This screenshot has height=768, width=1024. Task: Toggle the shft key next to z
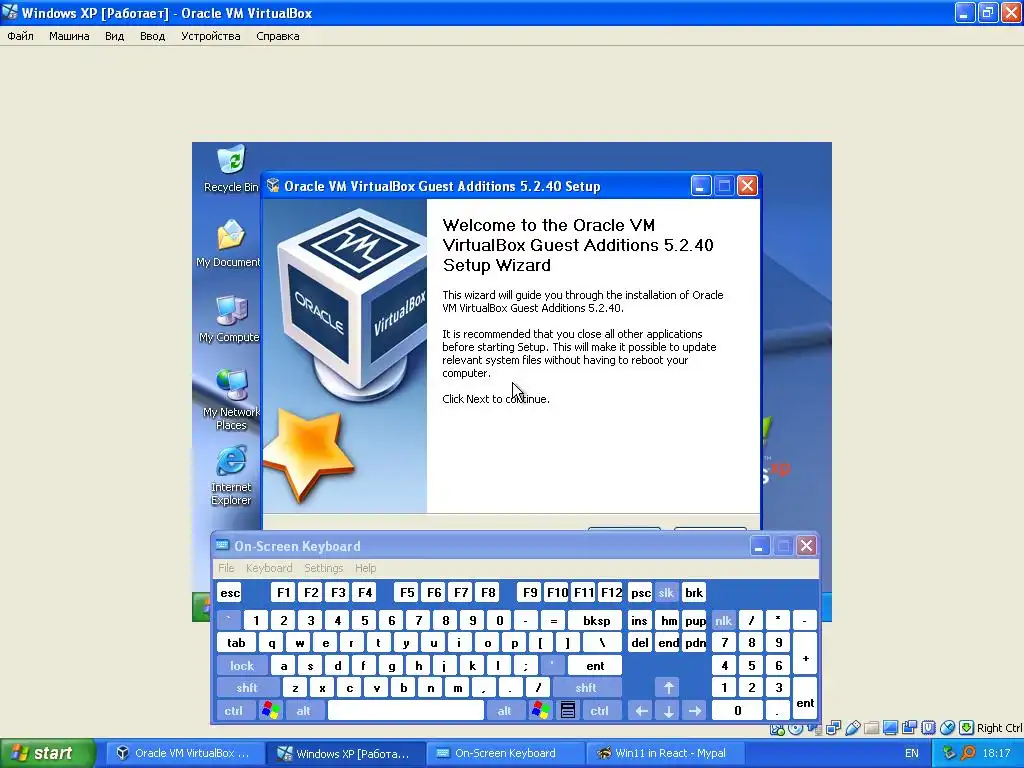click(247, 688)
